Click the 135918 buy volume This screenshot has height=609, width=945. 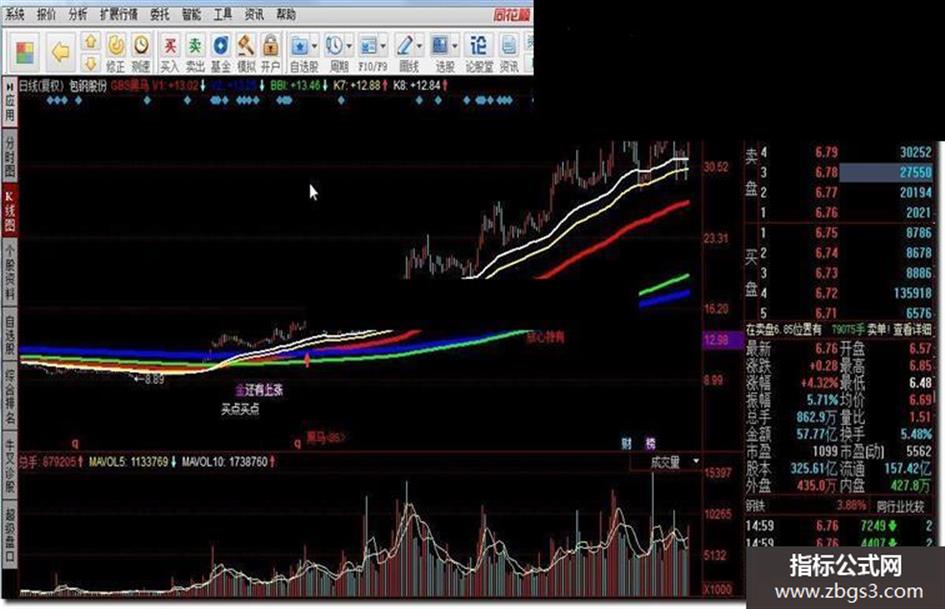[913, 293]
